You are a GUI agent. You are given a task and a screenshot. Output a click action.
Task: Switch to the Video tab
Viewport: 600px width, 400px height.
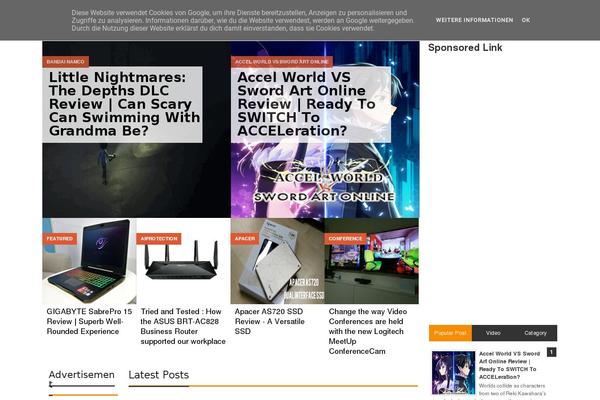click(493, 333)
